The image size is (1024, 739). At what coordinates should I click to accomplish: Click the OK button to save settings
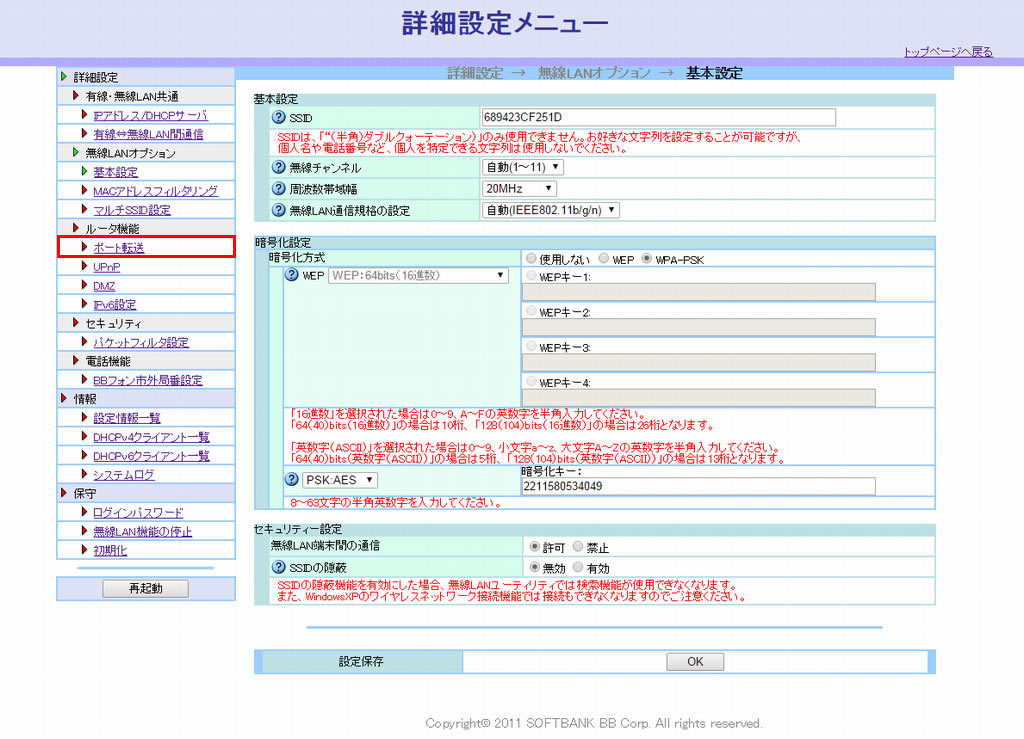[695, 662]
